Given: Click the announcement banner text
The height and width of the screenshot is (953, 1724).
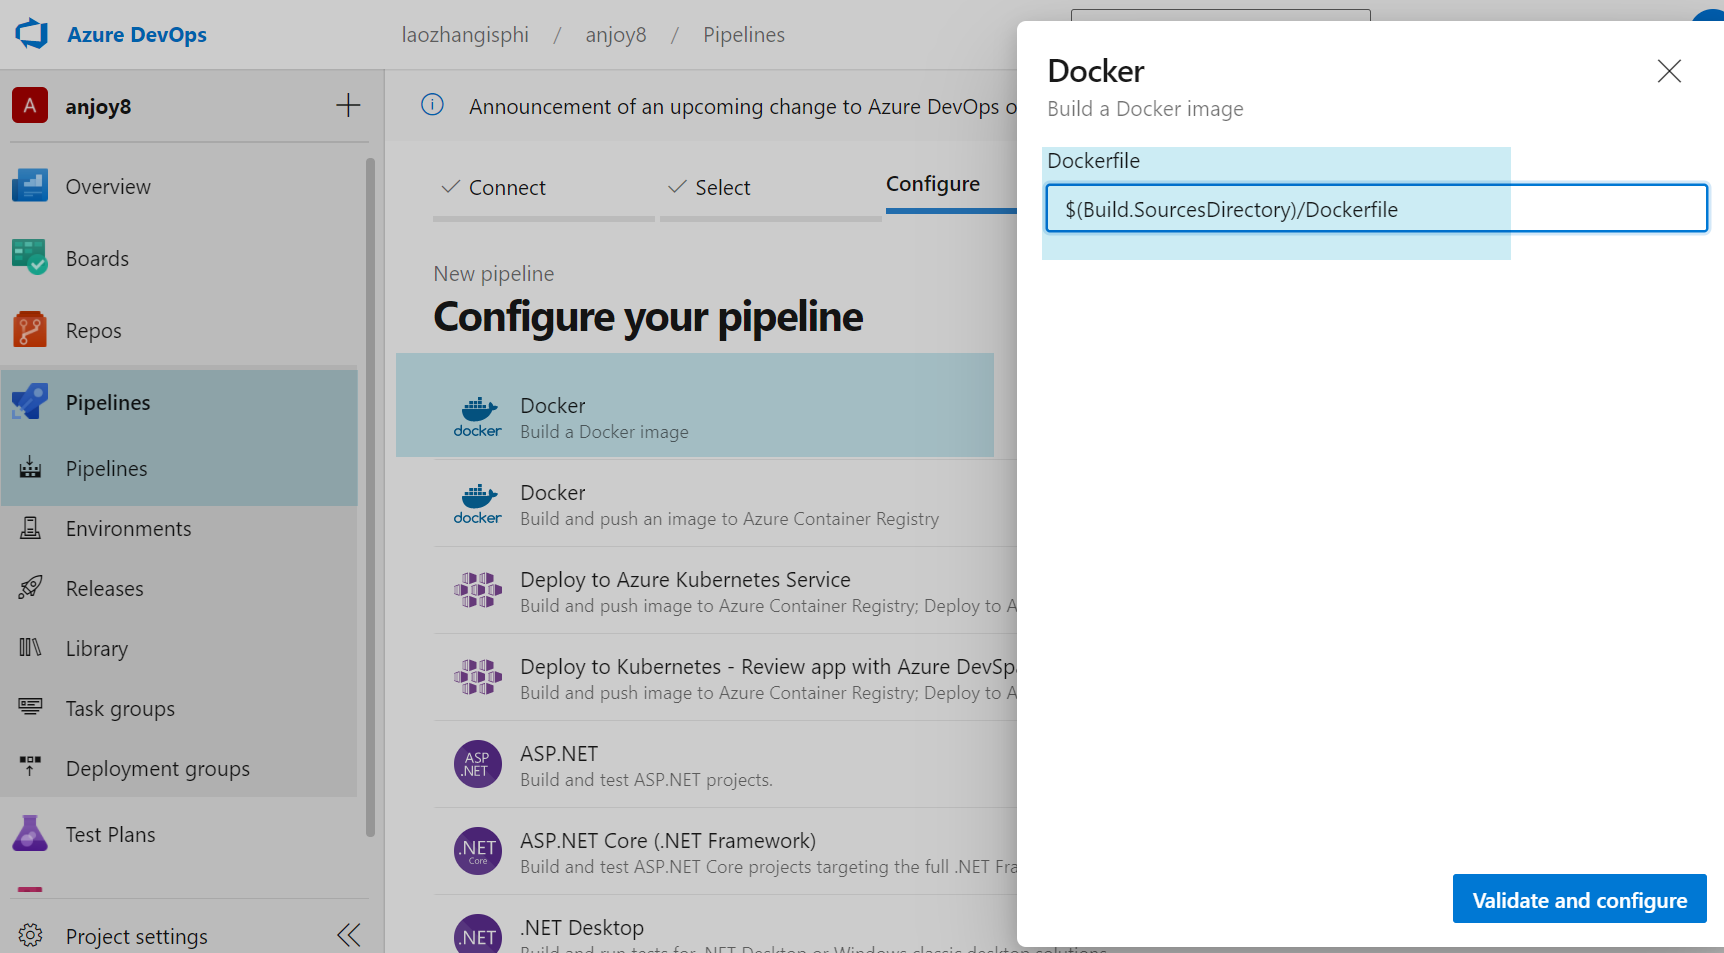Looking at the screenshot, I should [743, 106].
